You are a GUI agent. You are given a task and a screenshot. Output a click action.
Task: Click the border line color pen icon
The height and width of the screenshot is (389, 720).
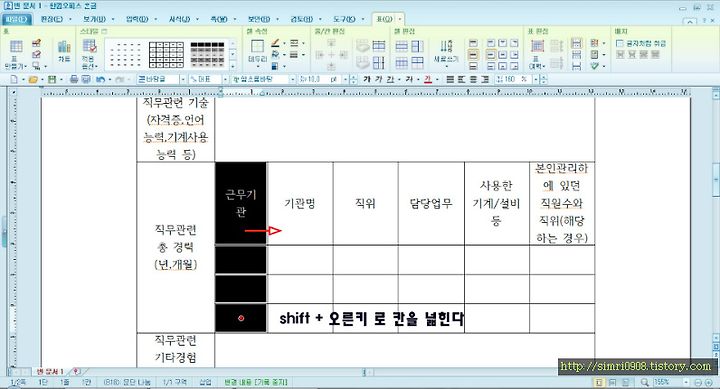pos(275,44)
